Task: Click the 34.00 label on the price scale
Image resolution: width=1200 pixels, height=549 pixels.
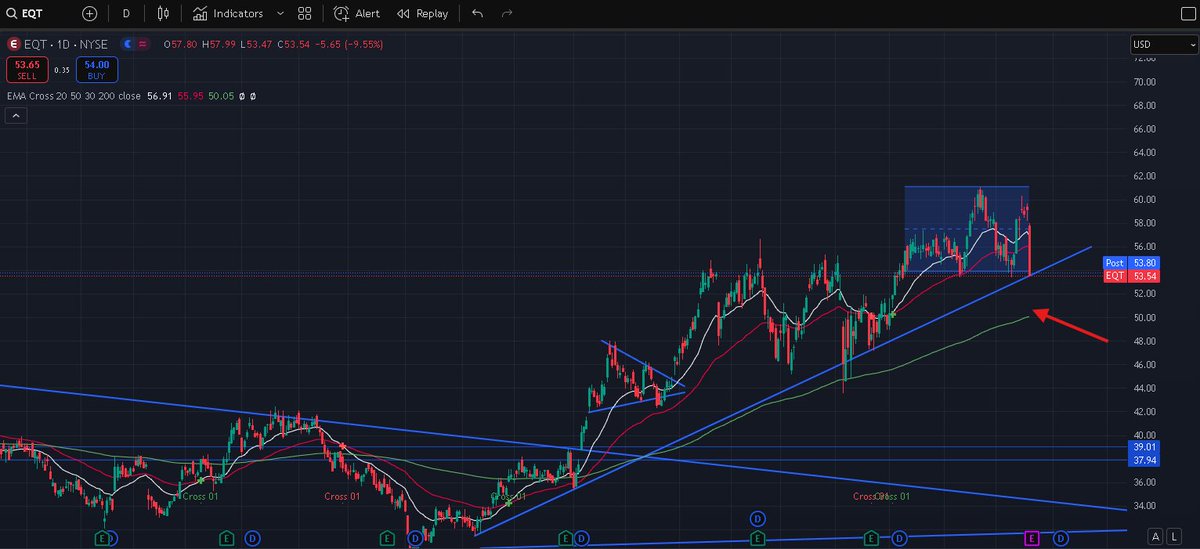Action: click(x=1144, y=506)
